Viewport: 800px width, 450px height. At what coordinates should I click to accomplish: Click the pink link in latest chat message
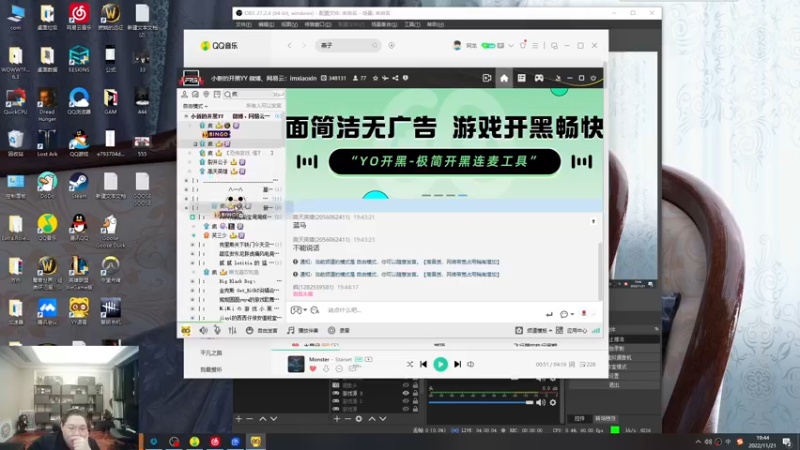pyautogui.click(x=303, y=294)
